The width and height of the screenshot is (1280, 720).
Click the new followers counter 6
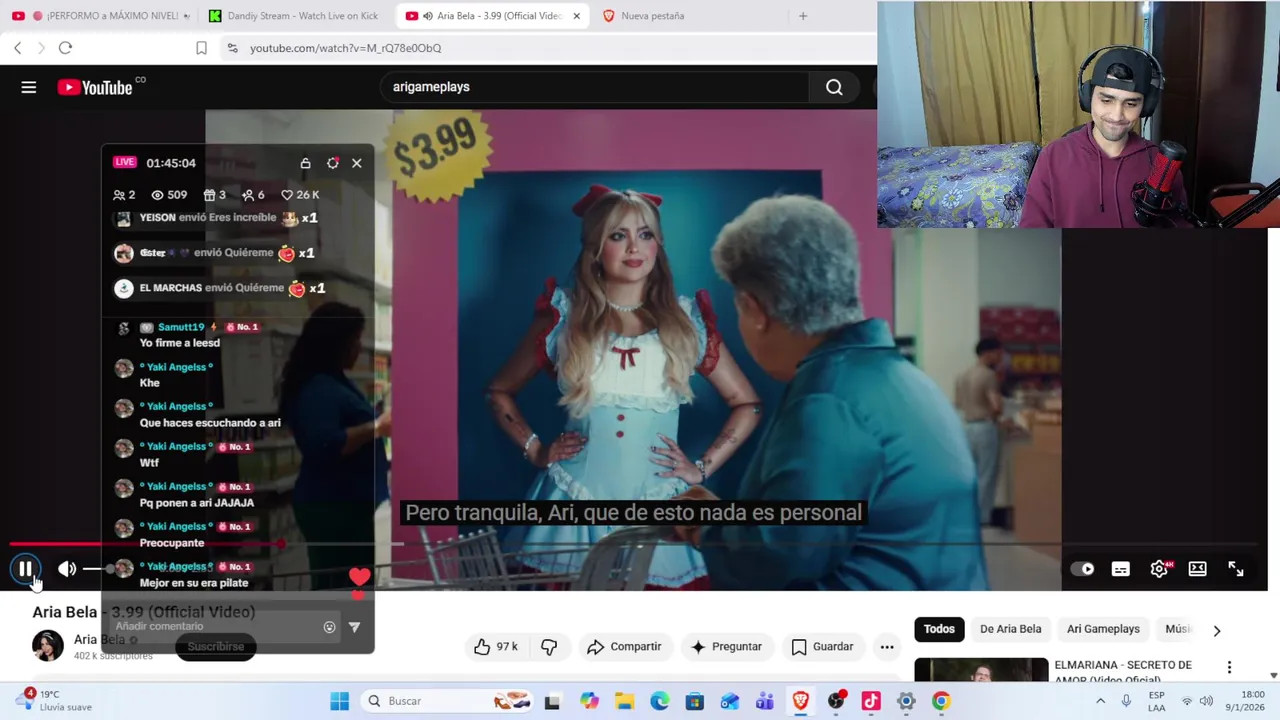pyautogui.click(x=253, y=195)
